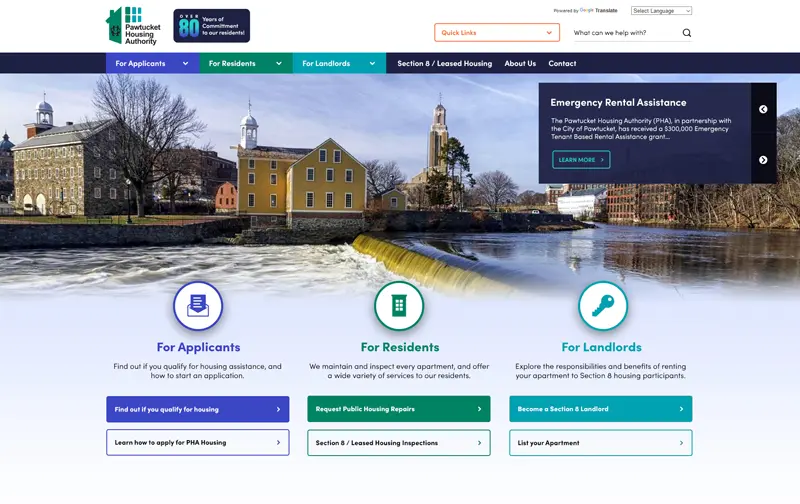Click 'Learn how to apply for PHA Housing'
The height and width of the screenshot is (504, 800).
[x=197, y=442]
